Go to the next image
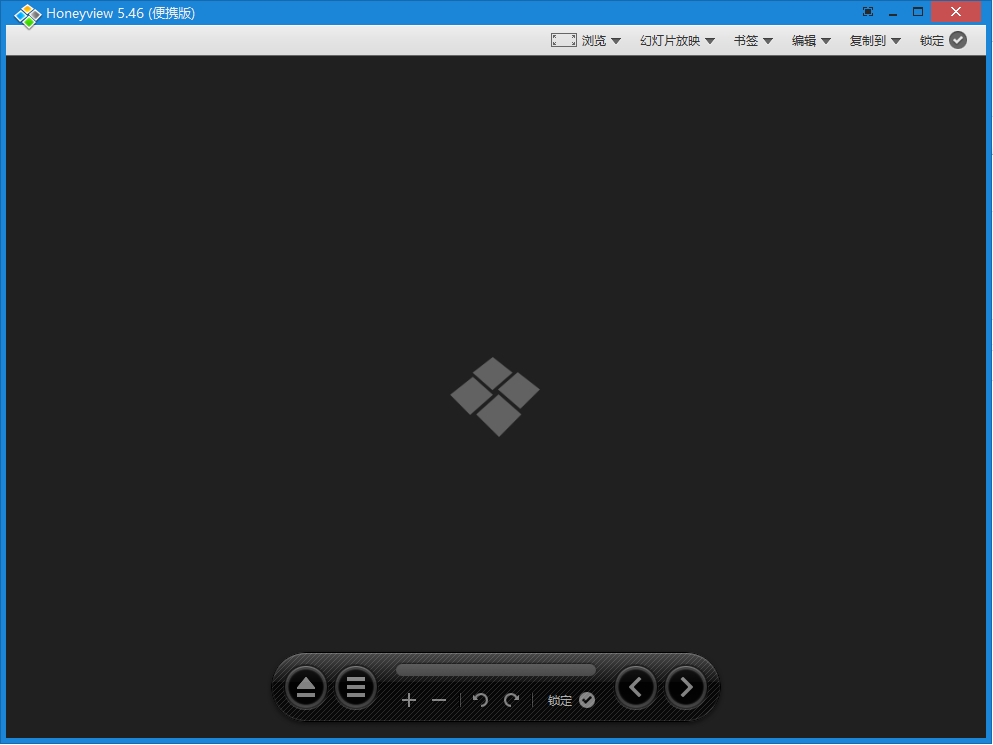Image resolution: width=993 pixels, height=745 pixels. click(x=685, y=687)
